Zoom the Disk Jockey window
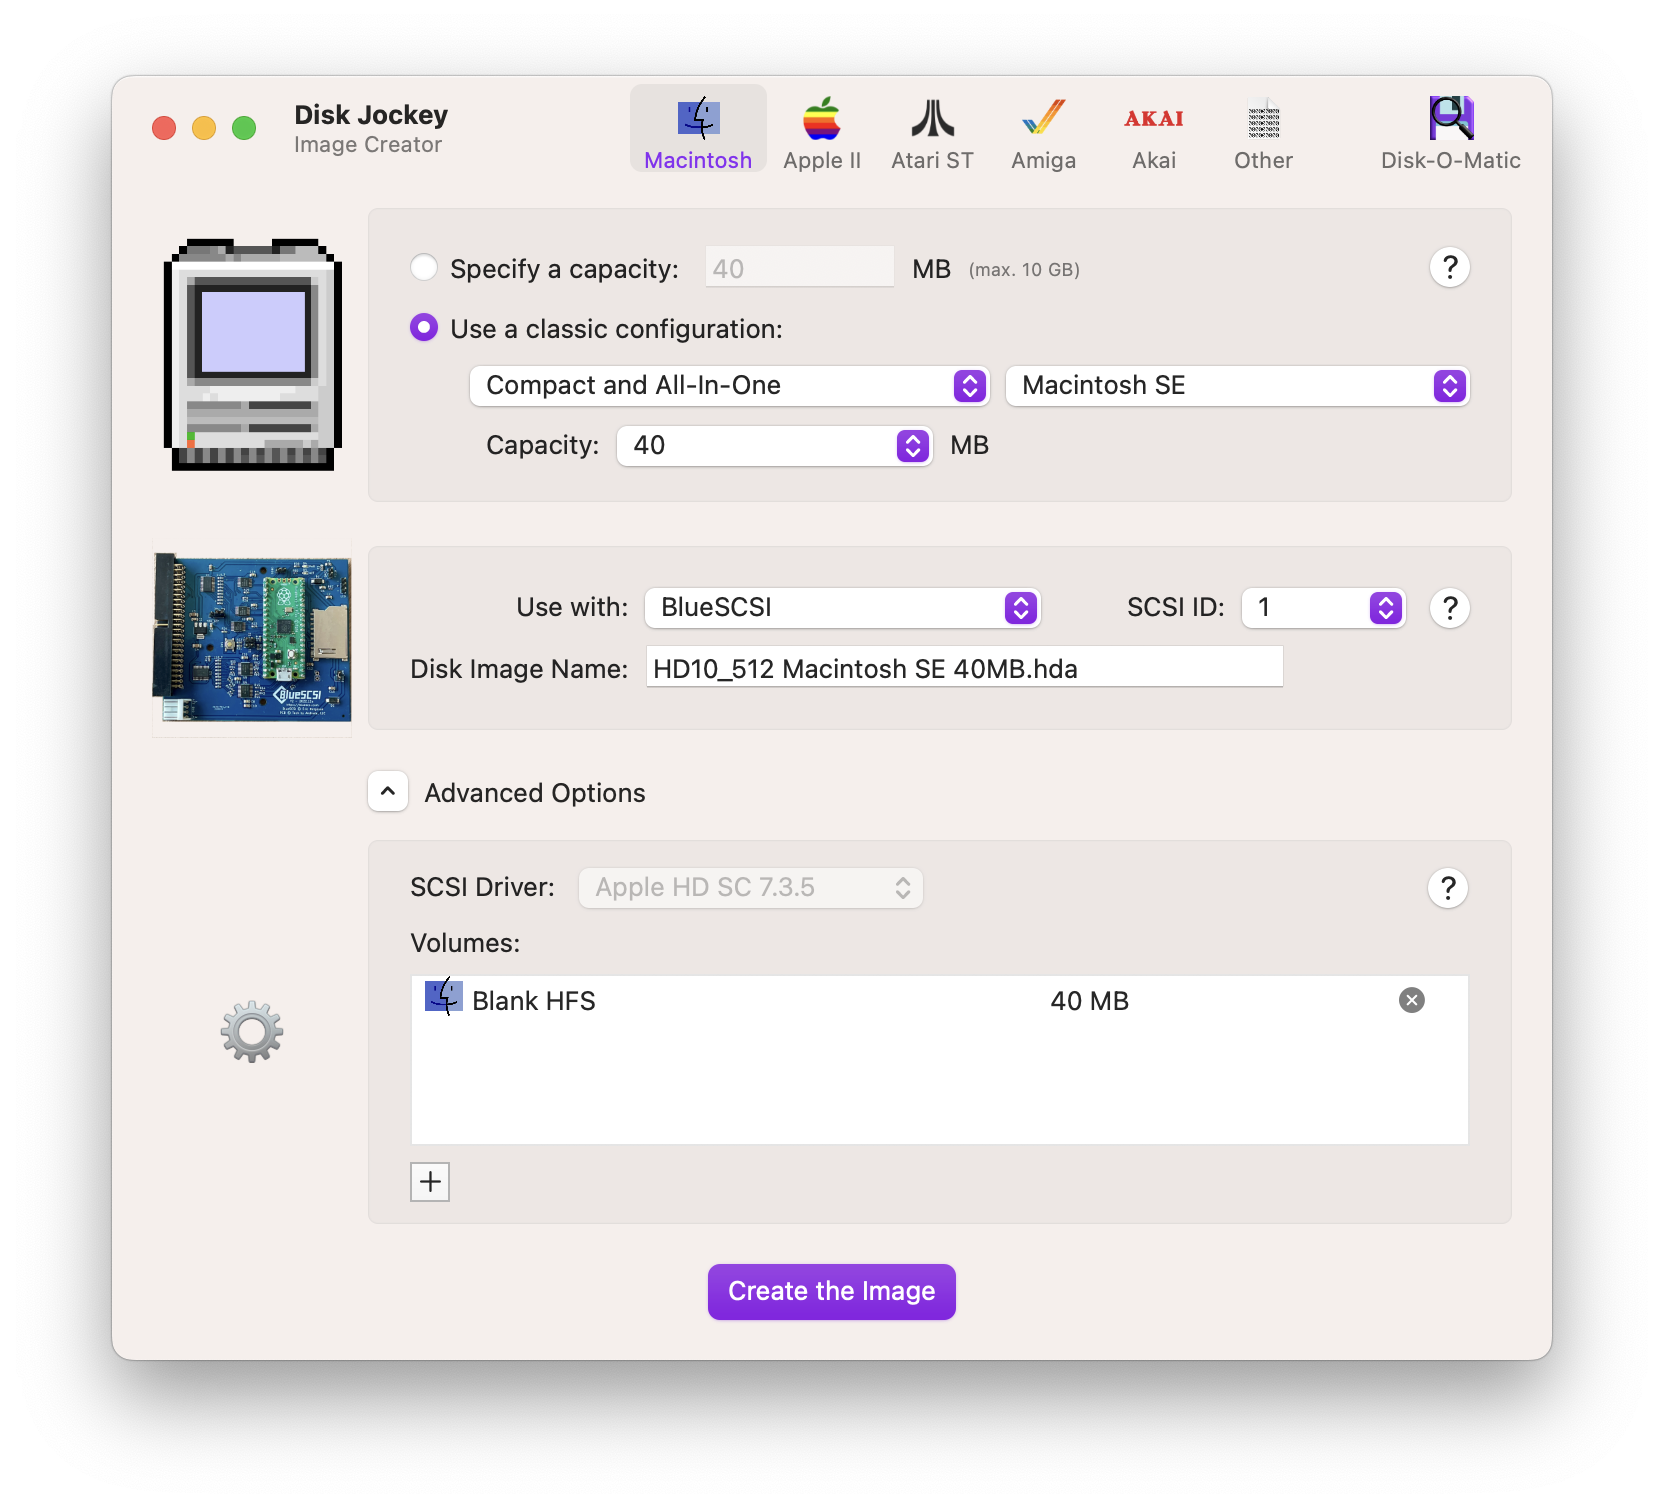1664x1508 pixels. point(244,128)
